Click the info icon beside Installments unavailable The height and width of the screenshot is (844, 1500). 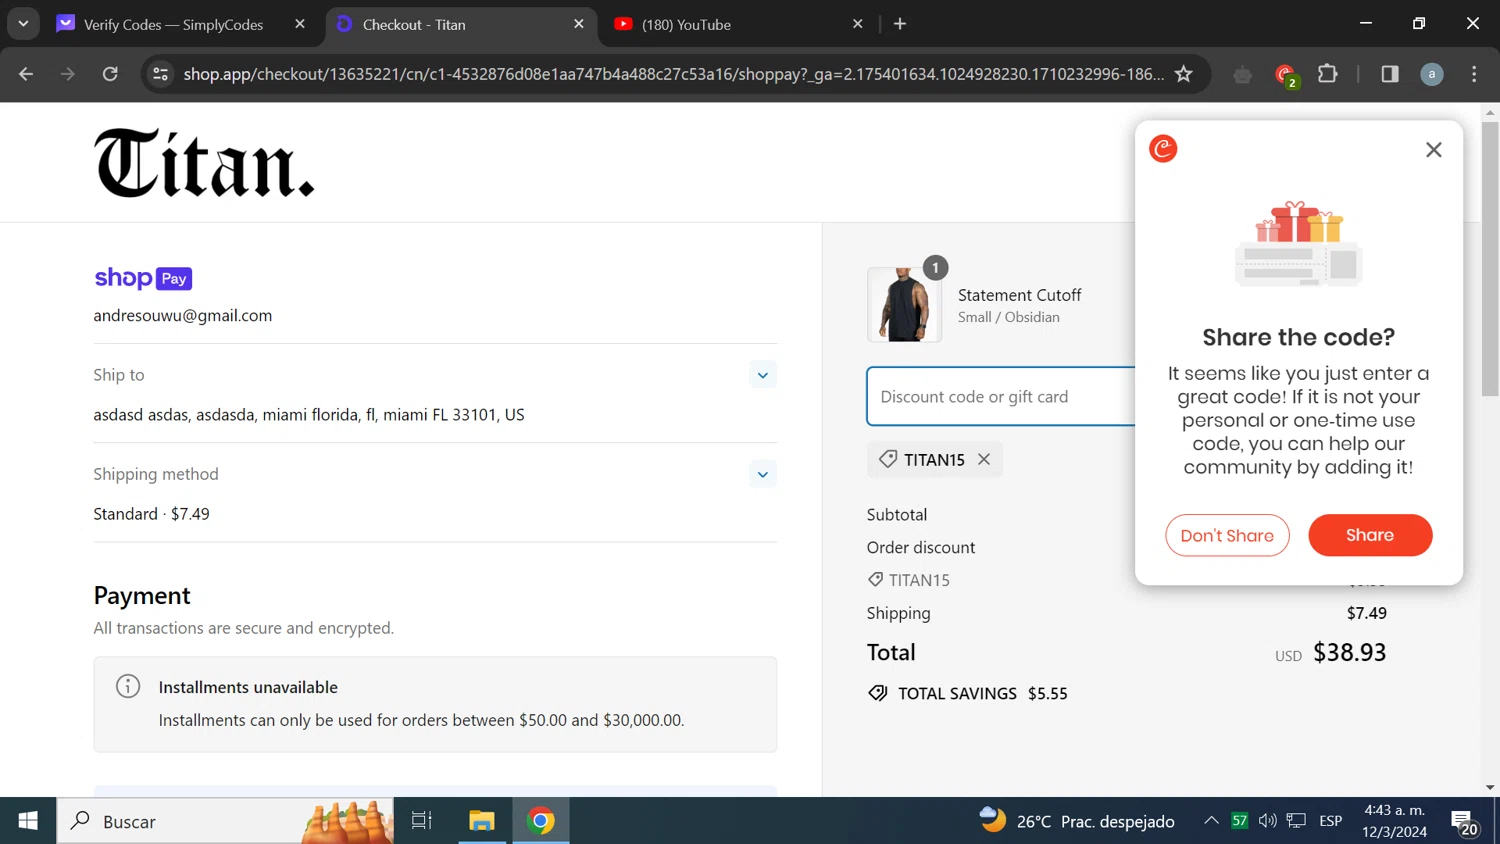click(x=128, y=686)
